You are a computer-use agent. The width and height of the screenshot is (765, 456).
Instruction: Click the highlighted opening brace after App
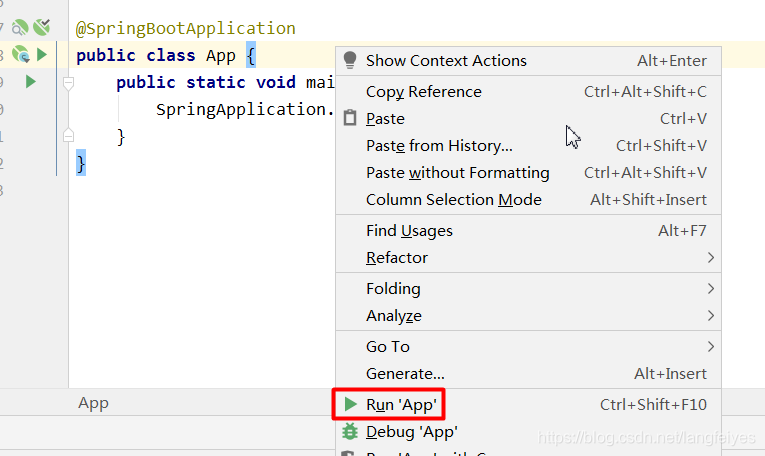point(251,55)
